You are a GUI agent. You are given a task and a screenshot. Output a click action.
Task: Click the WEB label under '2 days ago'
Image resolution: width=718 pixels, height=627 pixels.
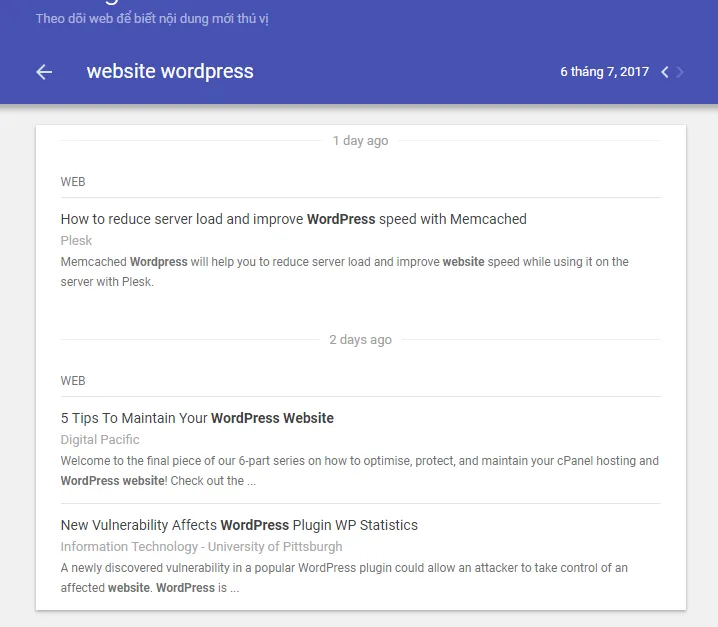73,381
